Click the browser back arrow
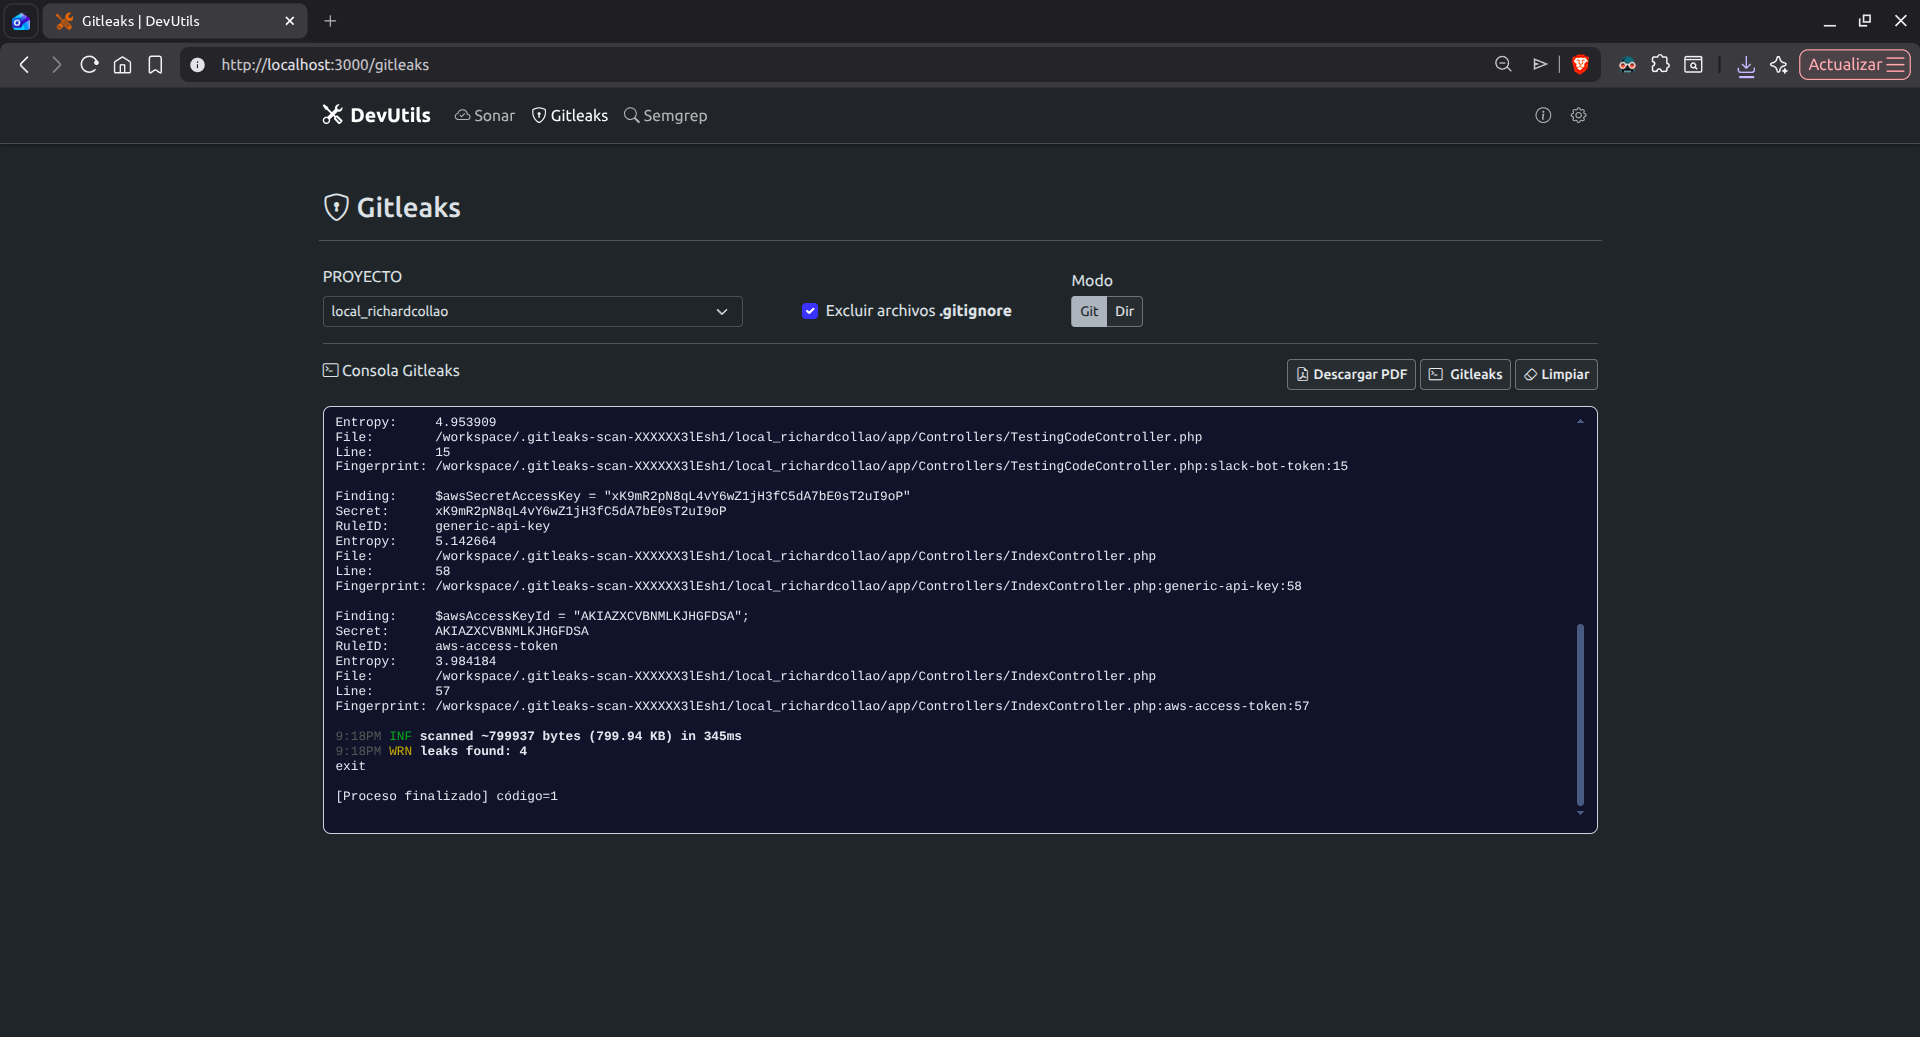Viewport: 1920px width, 1037px height. pos(25,65)
